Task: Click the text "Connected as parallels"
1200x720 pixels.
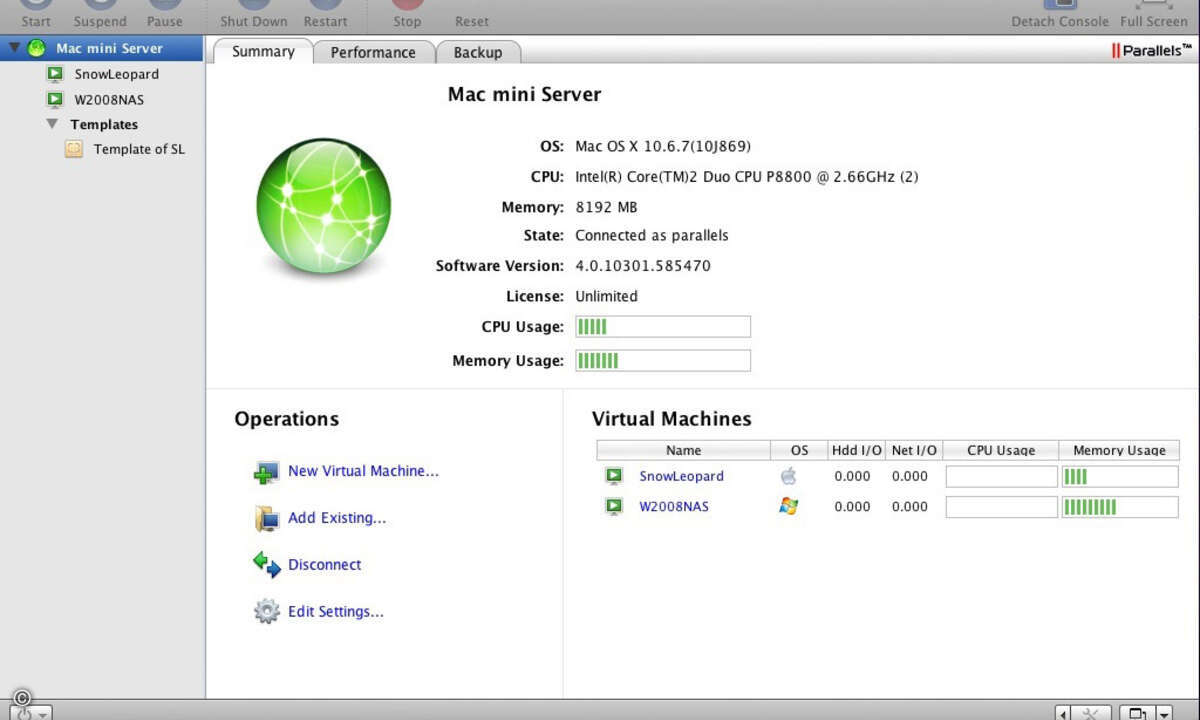Action: [652, 236]
